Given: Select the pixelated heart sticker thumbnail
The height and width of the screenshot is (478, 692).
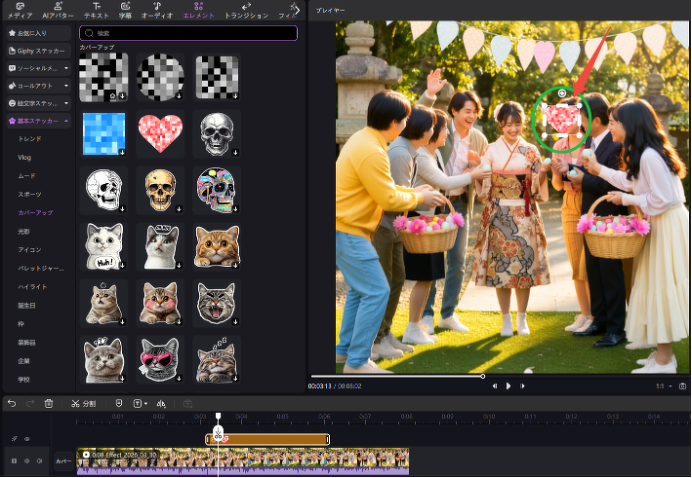Looking at the screenshot, I should point(160,133).
